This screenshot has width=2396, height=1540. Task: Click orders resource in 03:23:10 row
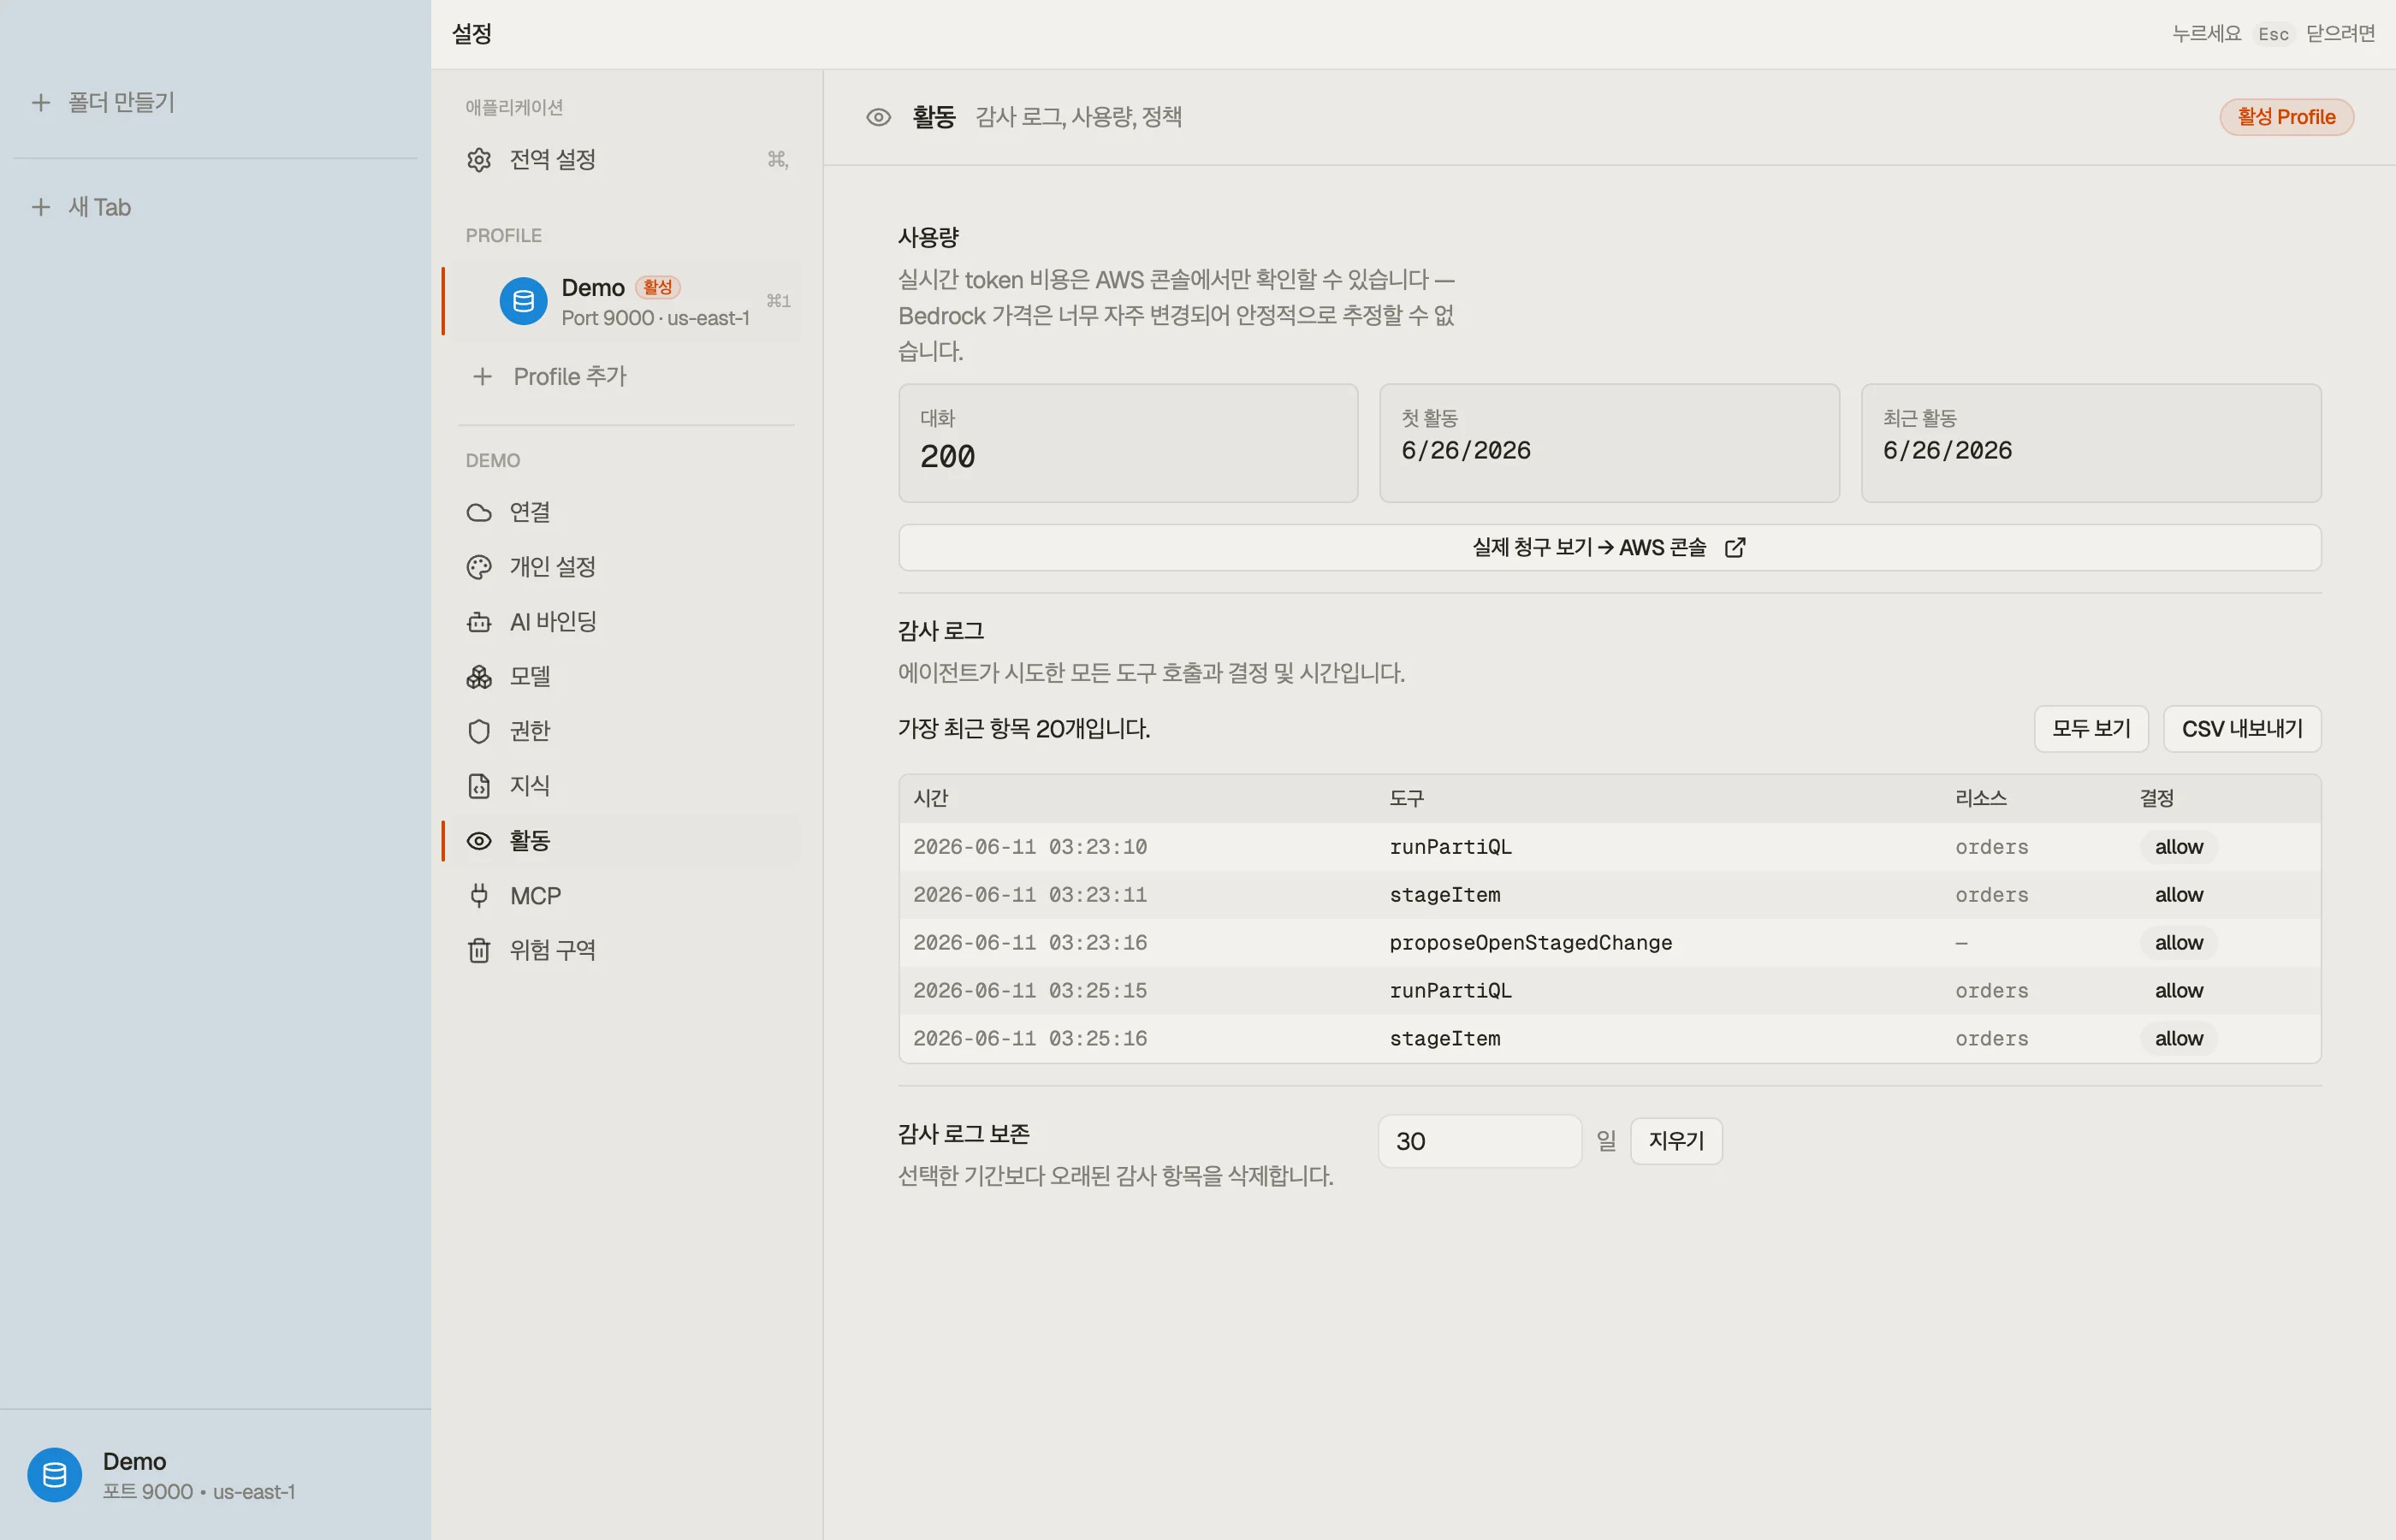pyautogui.click(x=1992, y=847)
